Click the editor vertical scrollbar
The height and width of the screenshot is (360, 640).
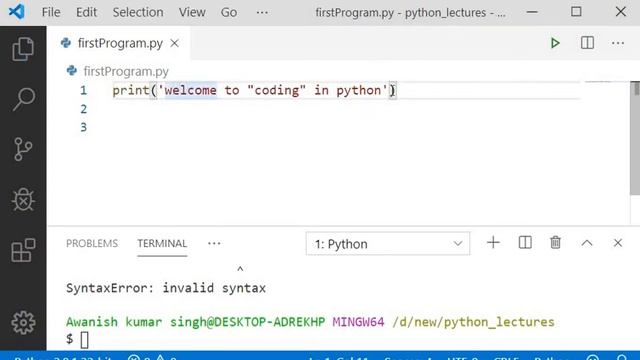pos(635,139)
